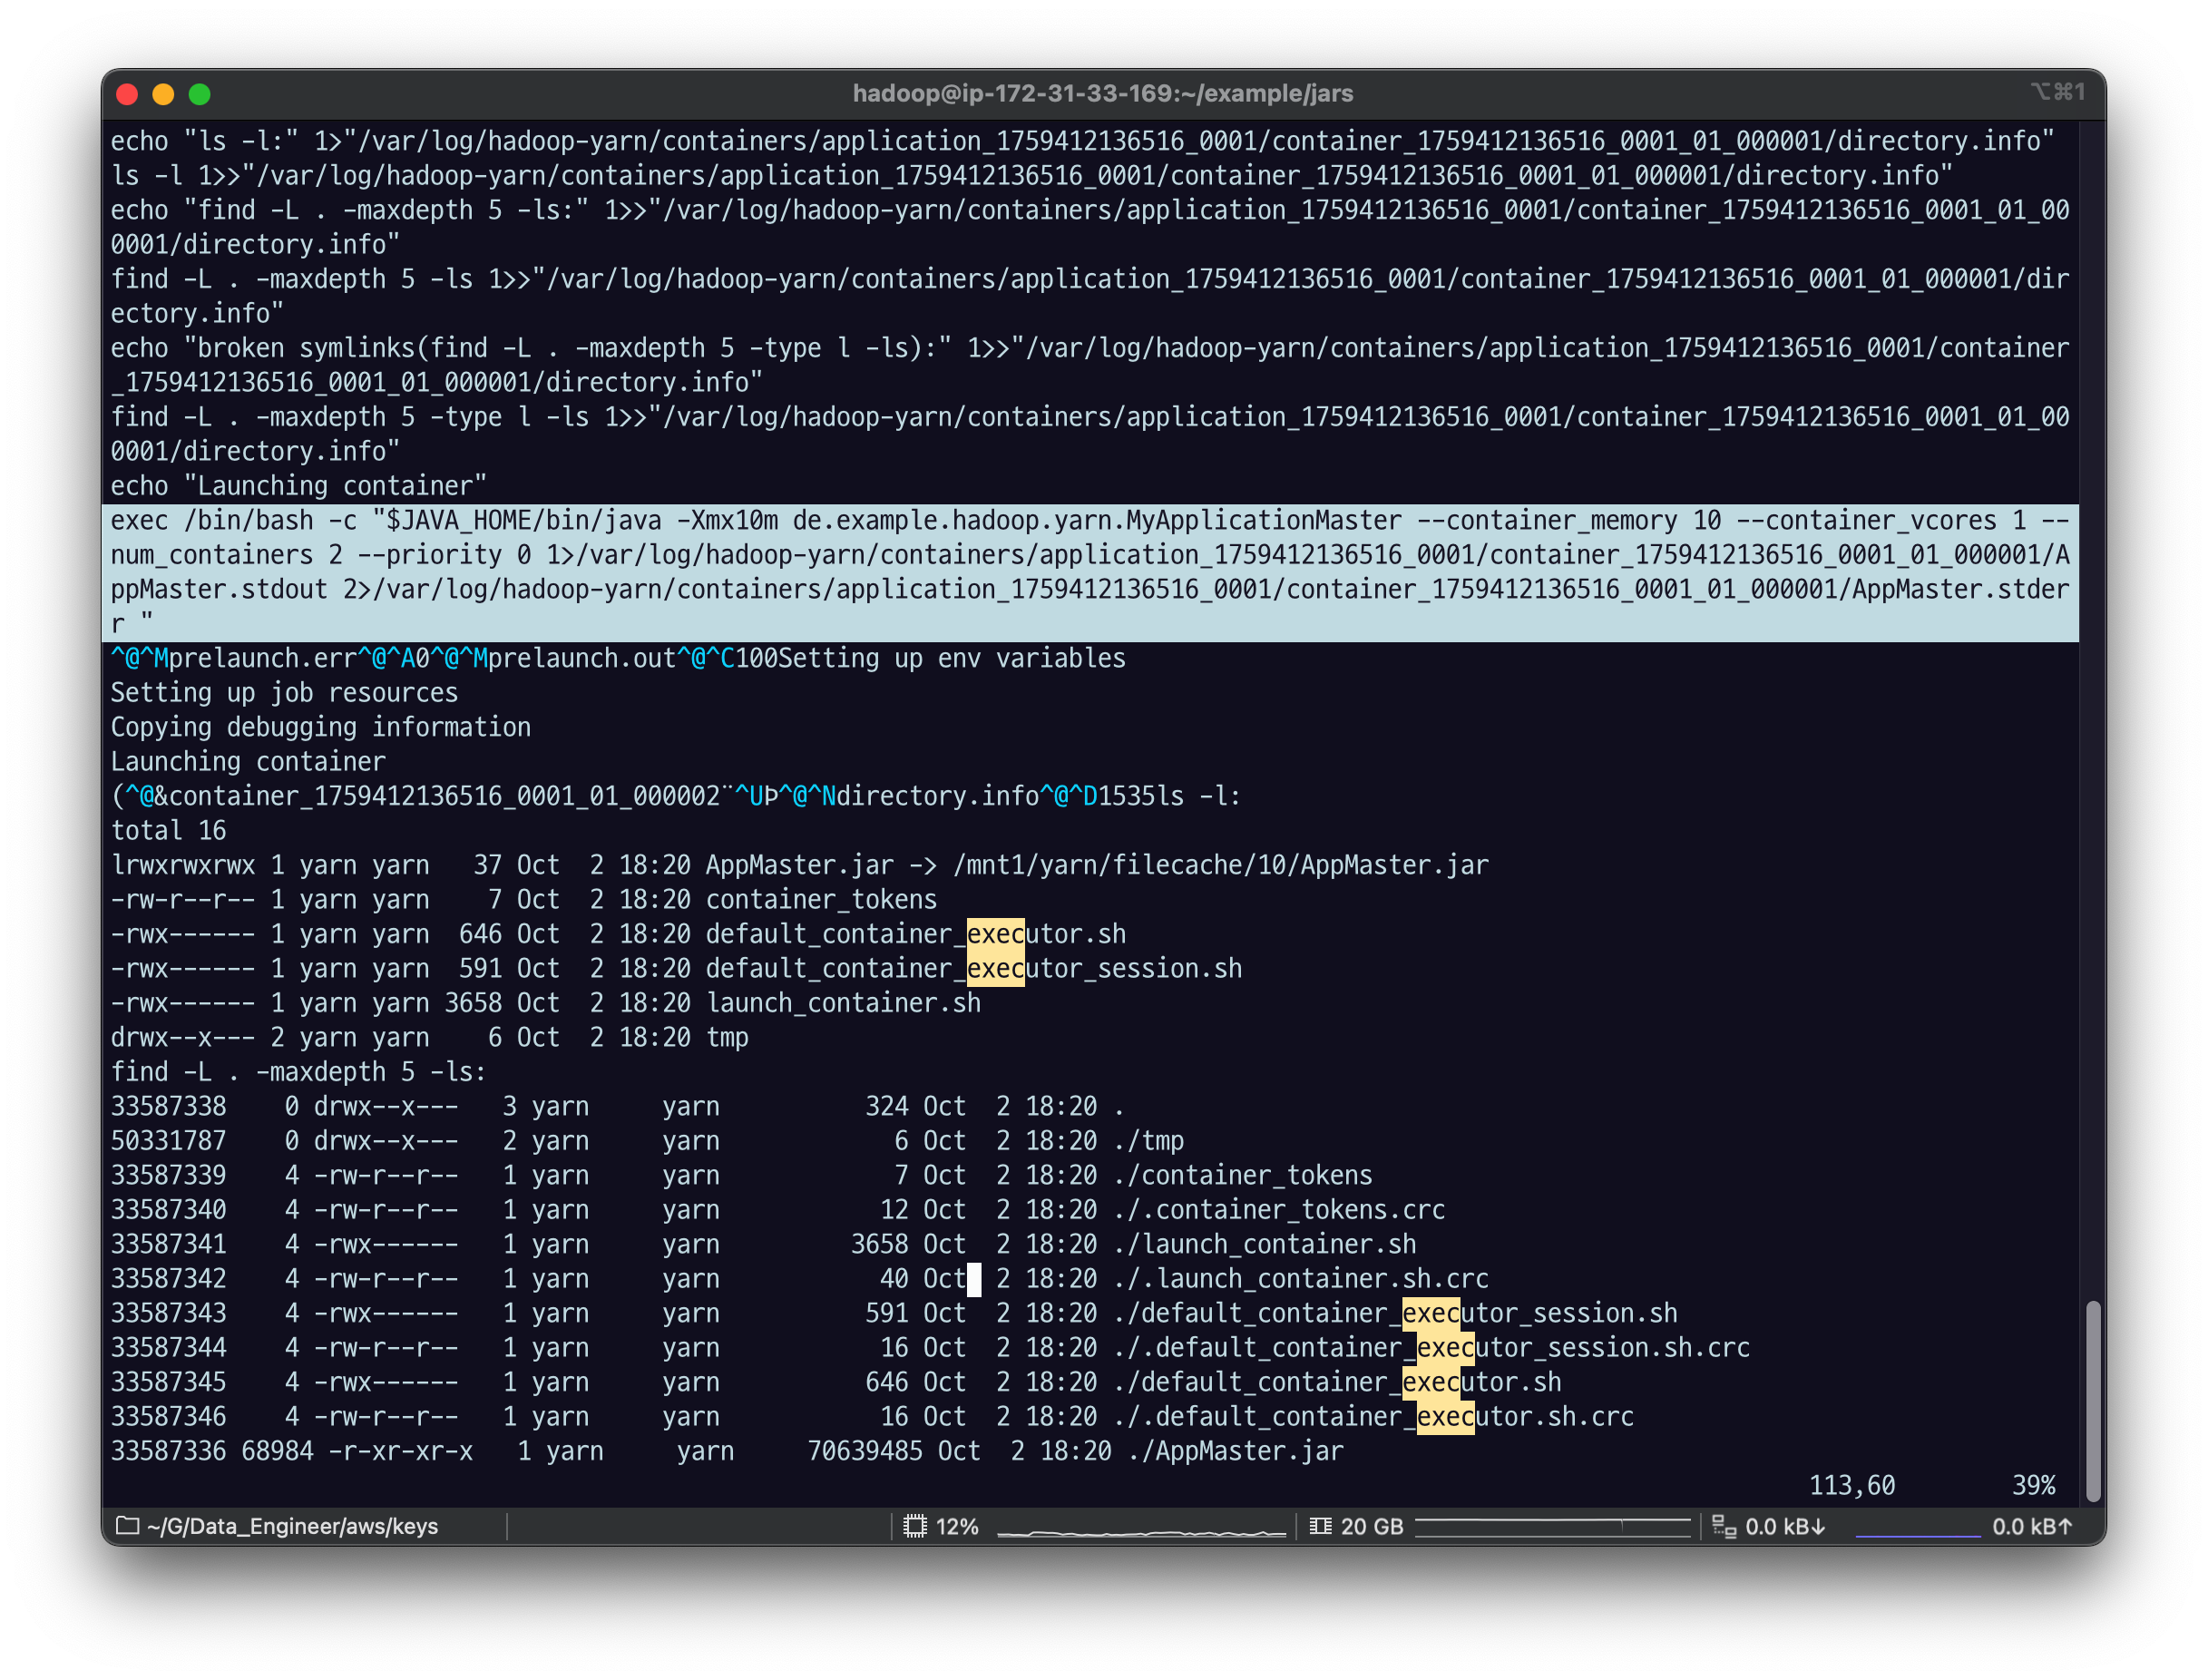The width and height of the screenshot is (2208, 1680).
Task: Open the current directory path ~/G/Data_Engineer/aws/keys
Action: click(292, 1526)
